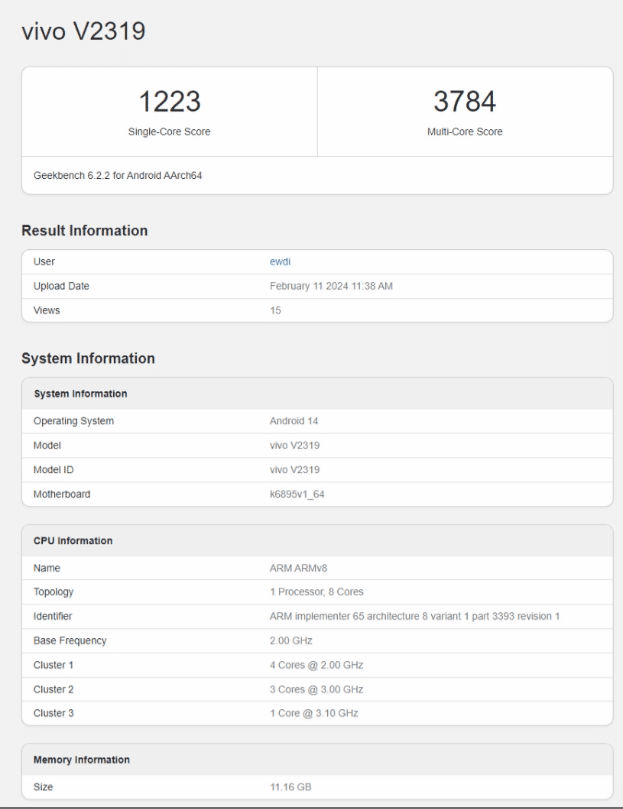Click the memory size 11.16 GB value
This screenshot has width=623, height=809.
tap(291, 787)
